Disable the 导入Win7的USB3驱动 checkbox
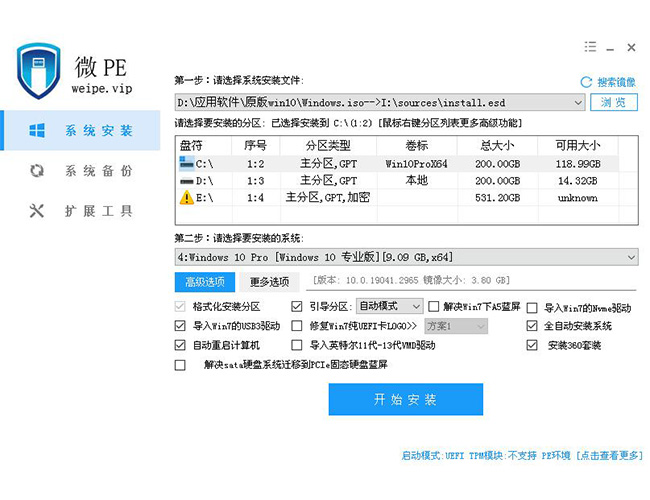Image resolution: width=650 pixels, height=500 pixels. tap(180, 326)
